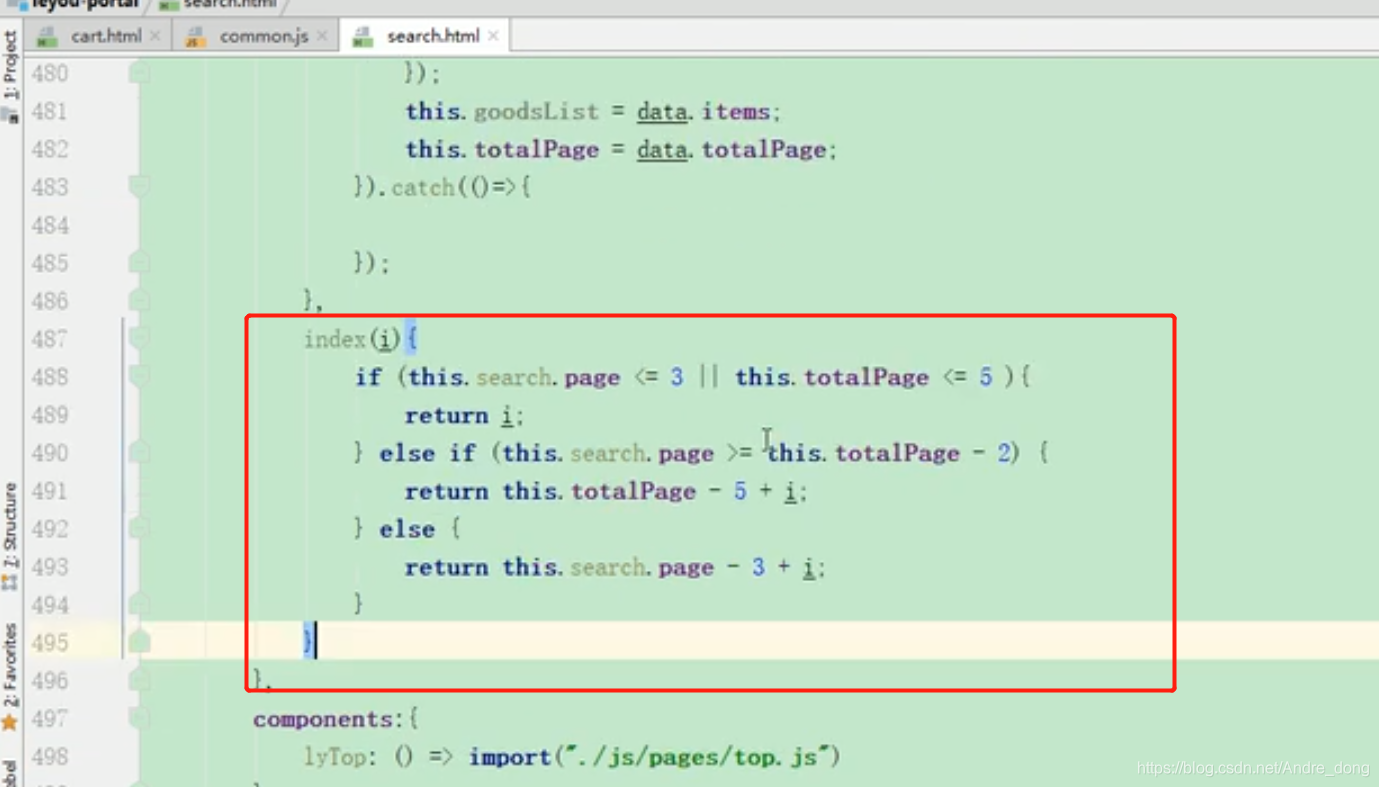
Task: Click totalPage on line 488
Action: (866, 377)
